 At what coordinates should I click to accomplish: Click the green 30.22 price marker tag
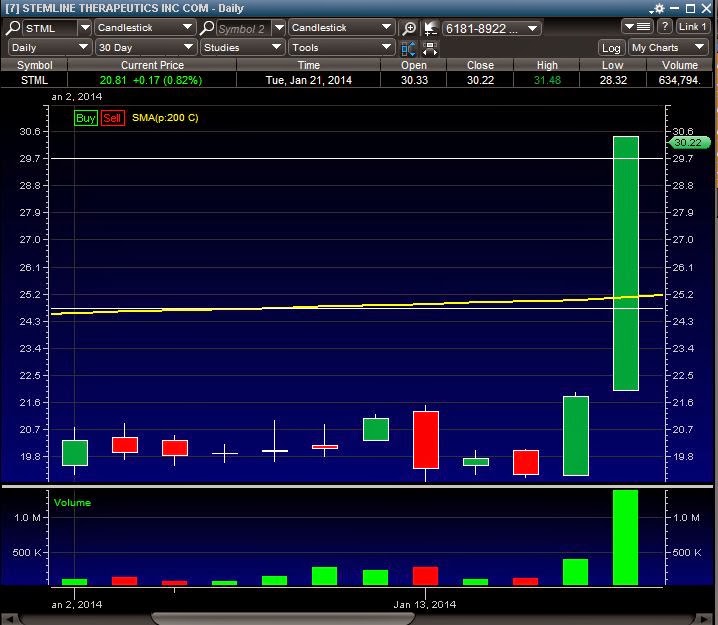click(689, 142)
